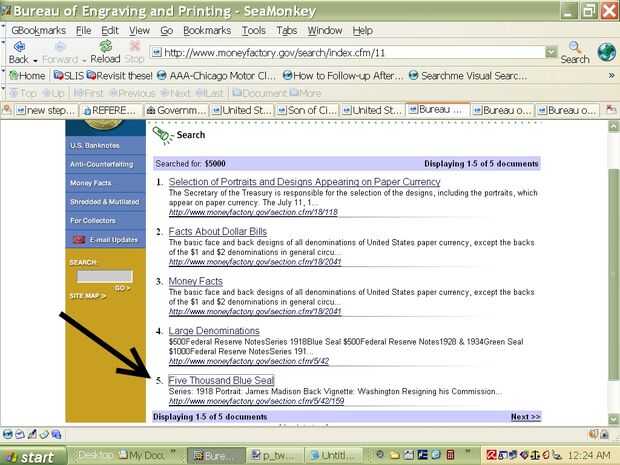Switch to 'p_bw...' taskbar window
The width and height of the screenshot is (620, 465).
(274, 456)
